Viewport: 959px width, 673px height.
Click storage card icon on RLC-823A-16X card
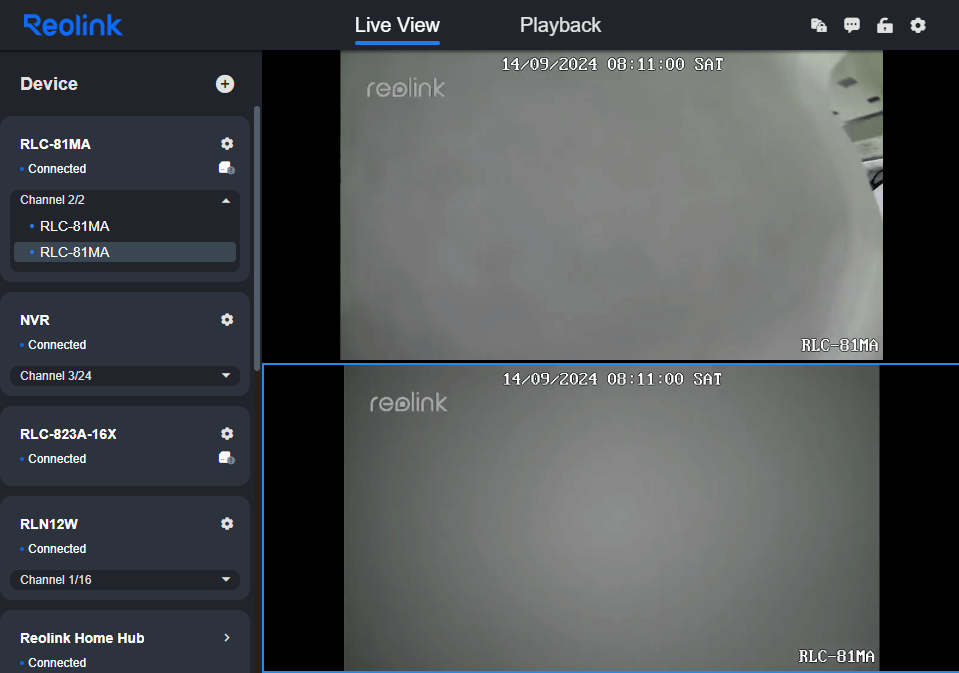(x=226, y=458)
